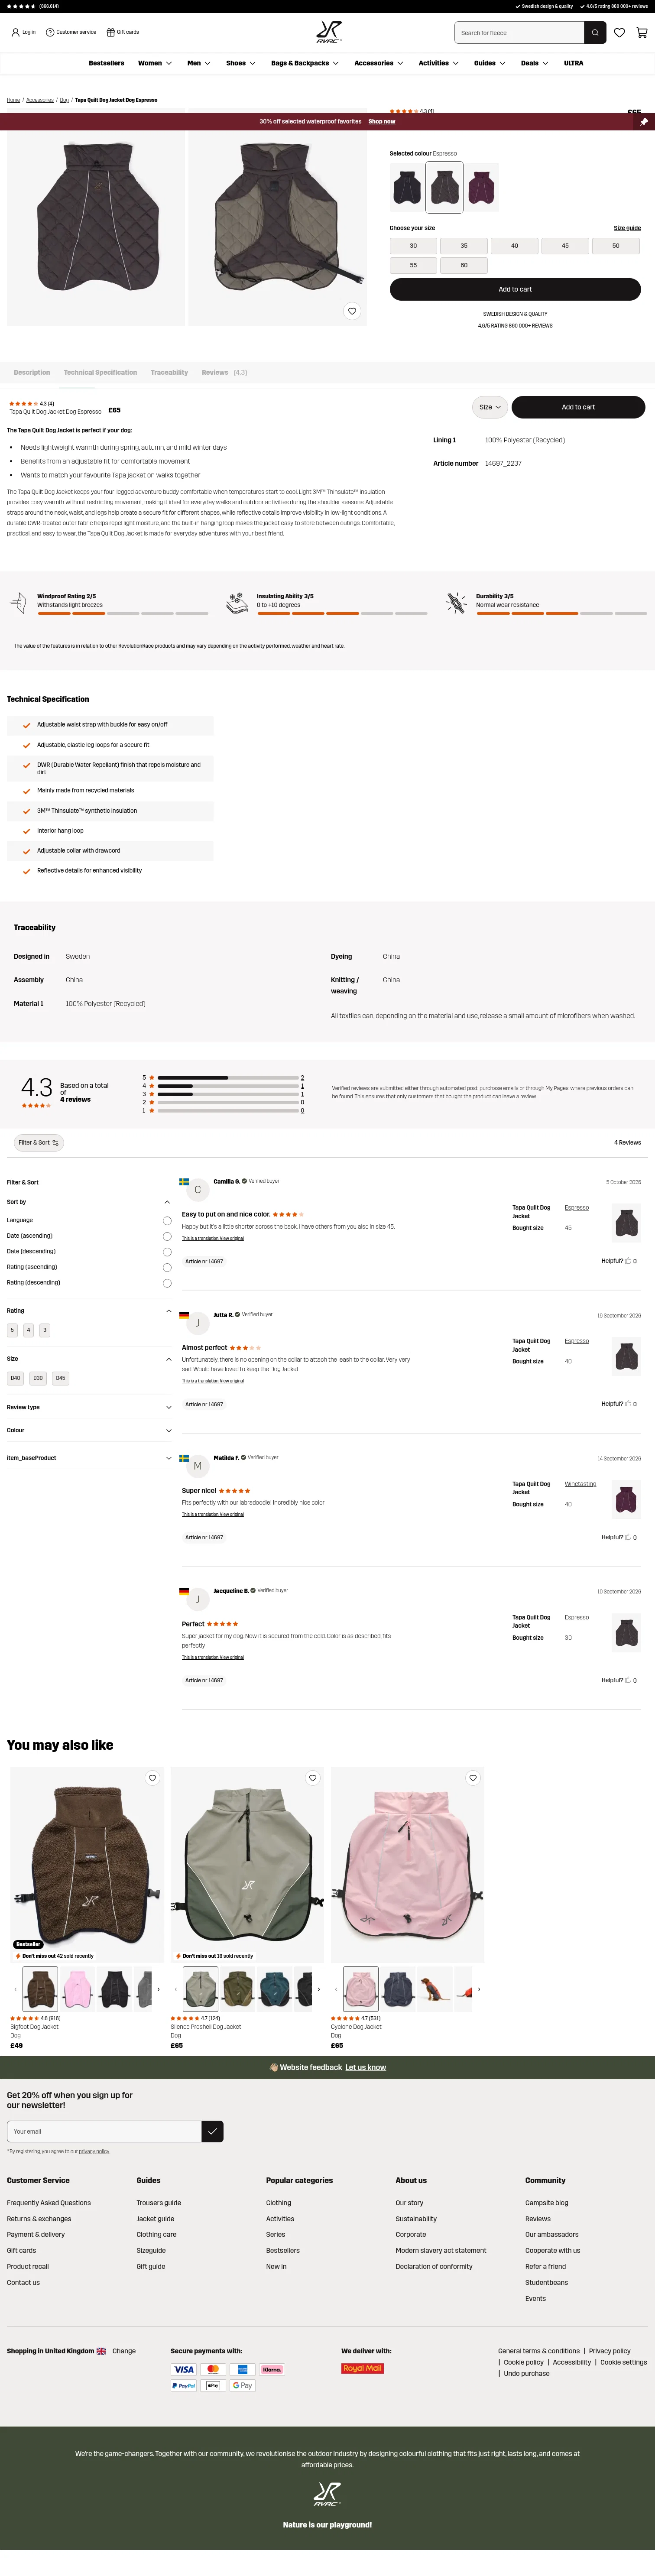Click the RevolutionRace logo in header

pyautogui.click(x=328, y=32)
